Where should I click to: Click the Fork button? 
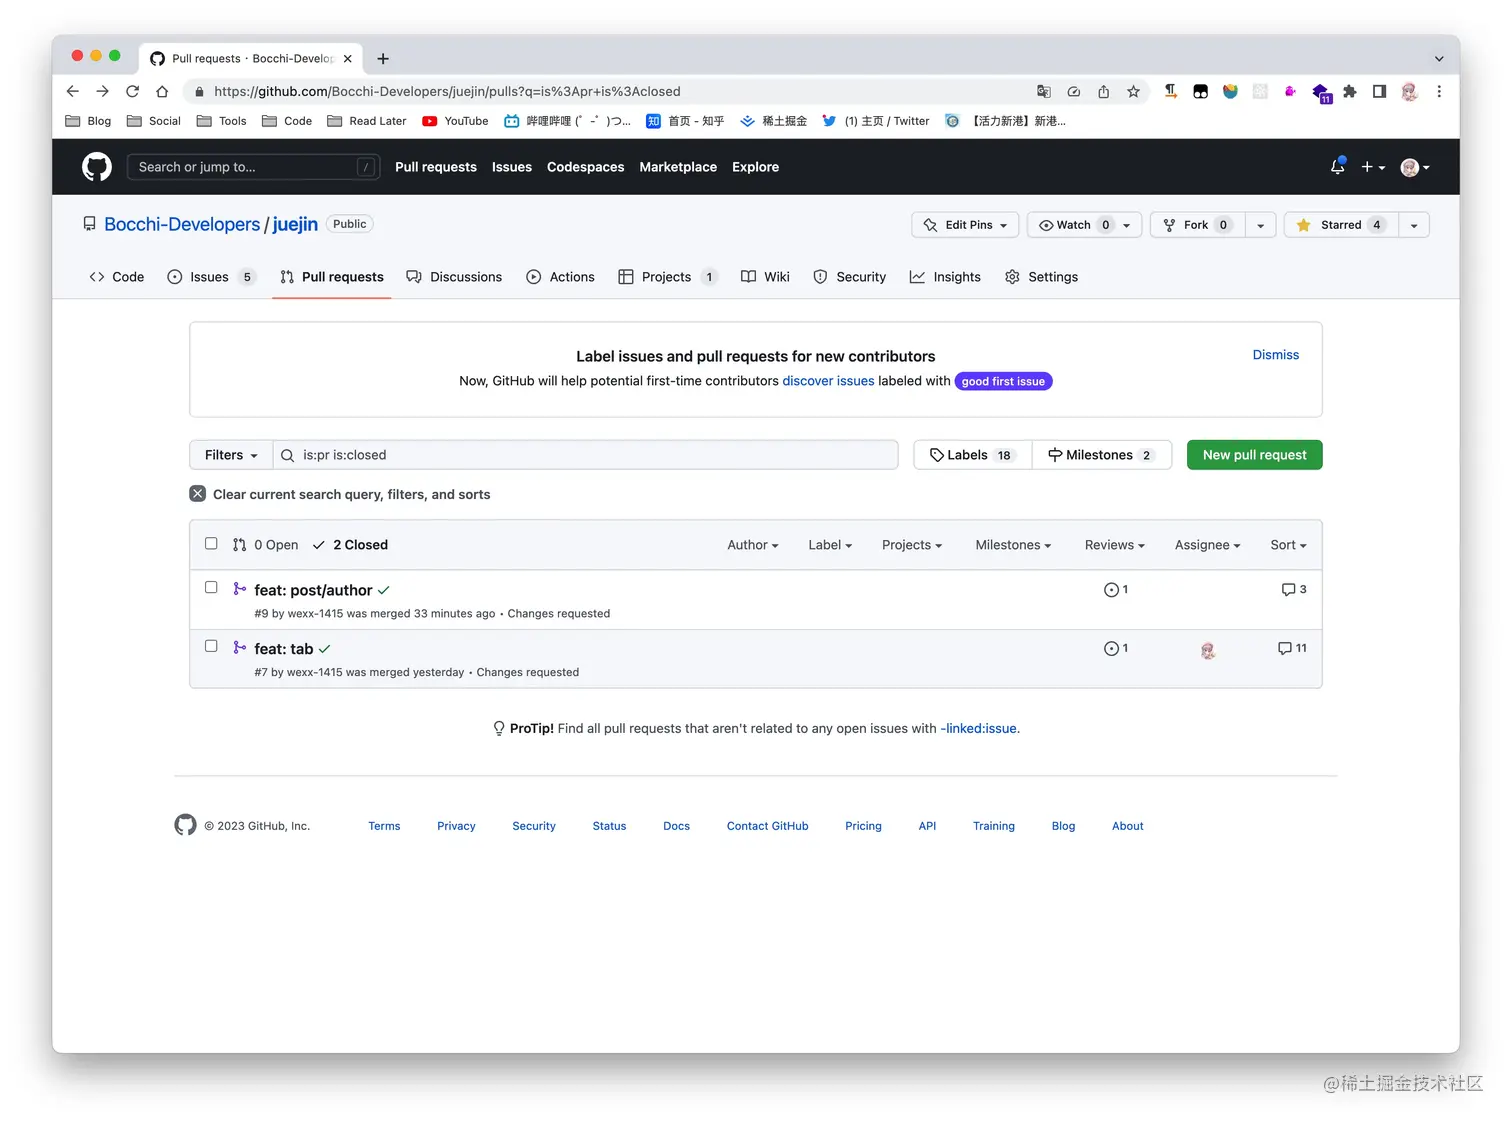pyautogui.click(x=1197, y=225)
